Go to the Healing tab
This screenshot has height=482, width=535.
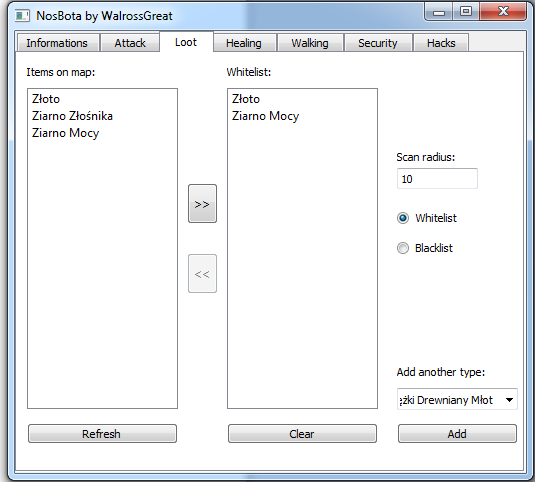(x=244, y=43)
